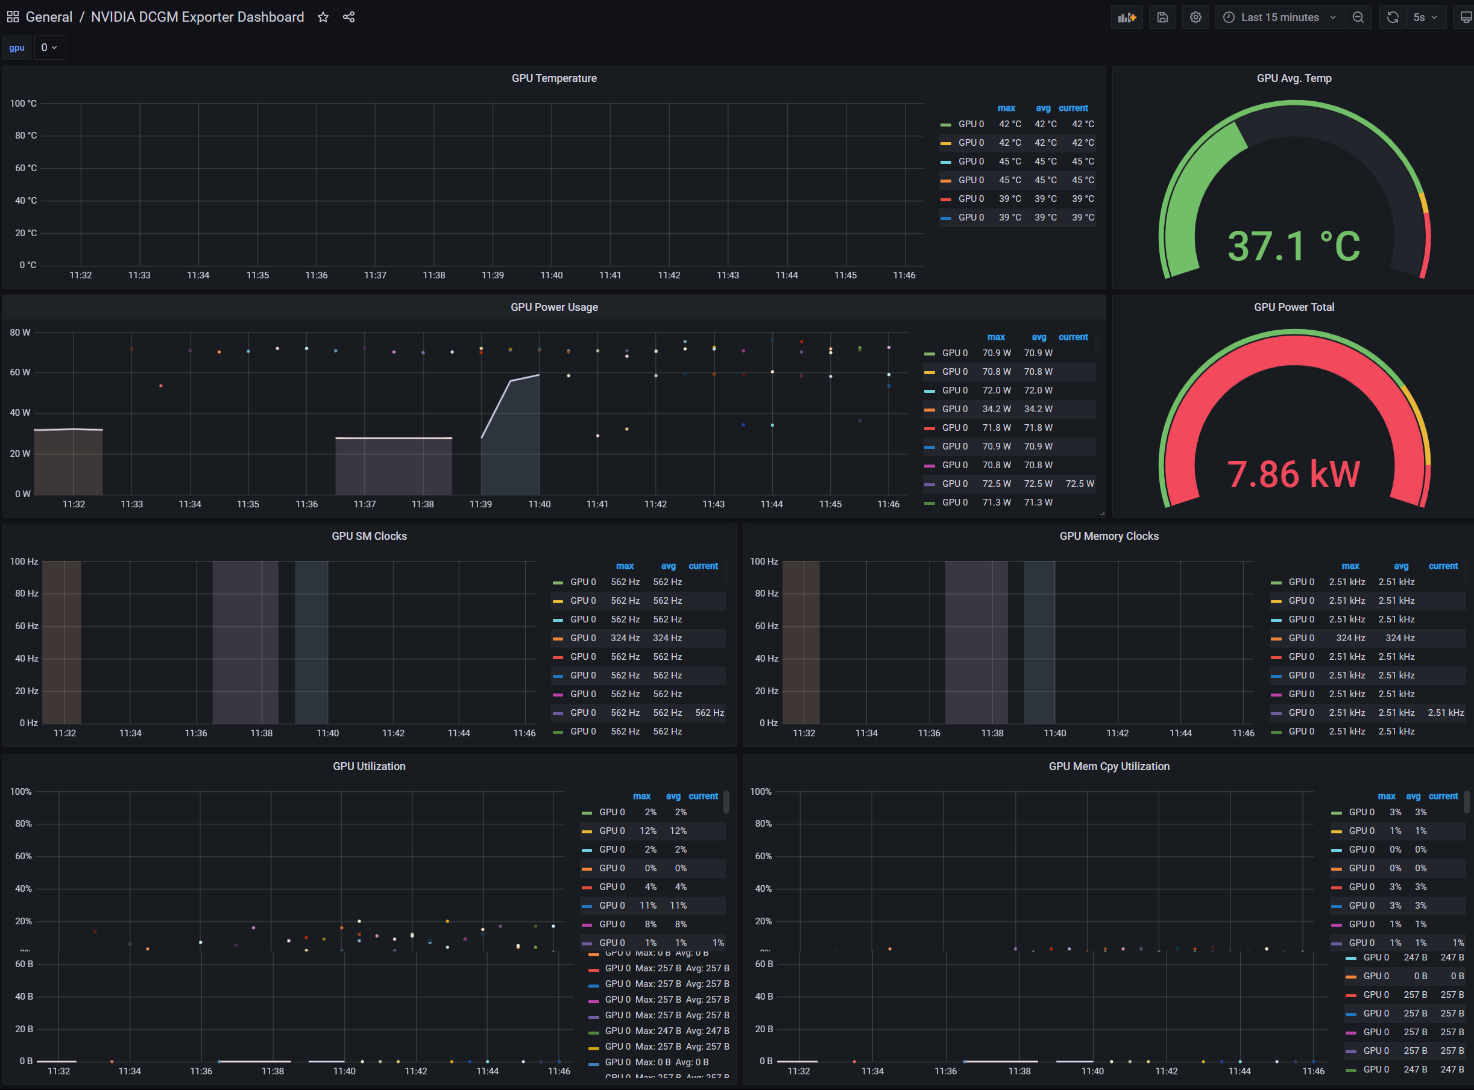This screenshot has height=1090, width=1474.
Task: Open the 5s refresh interval dropdown
Action: [x=1425, y=17]
